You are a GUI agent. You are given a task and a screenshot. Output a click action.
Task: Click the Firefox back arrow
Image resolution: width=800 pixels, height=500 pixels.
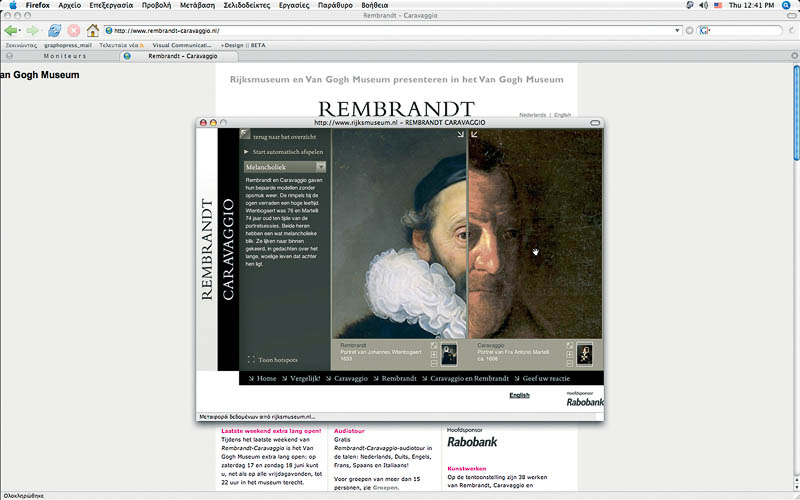[10, 31]
